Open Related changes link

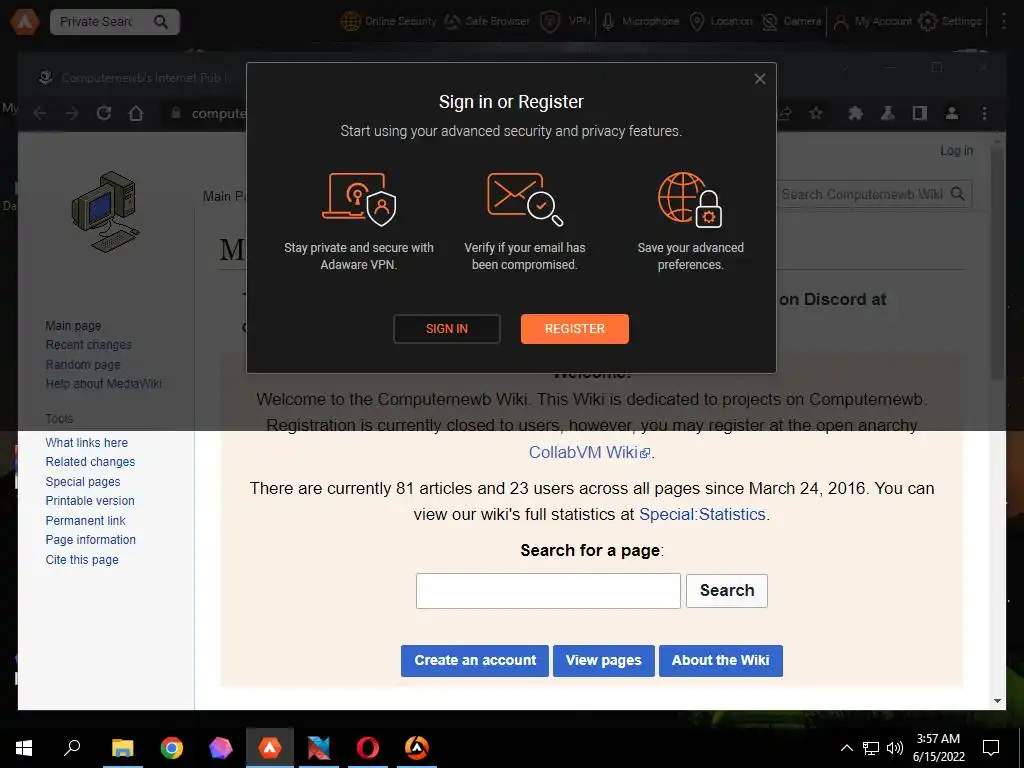click(x=90, y=462)
